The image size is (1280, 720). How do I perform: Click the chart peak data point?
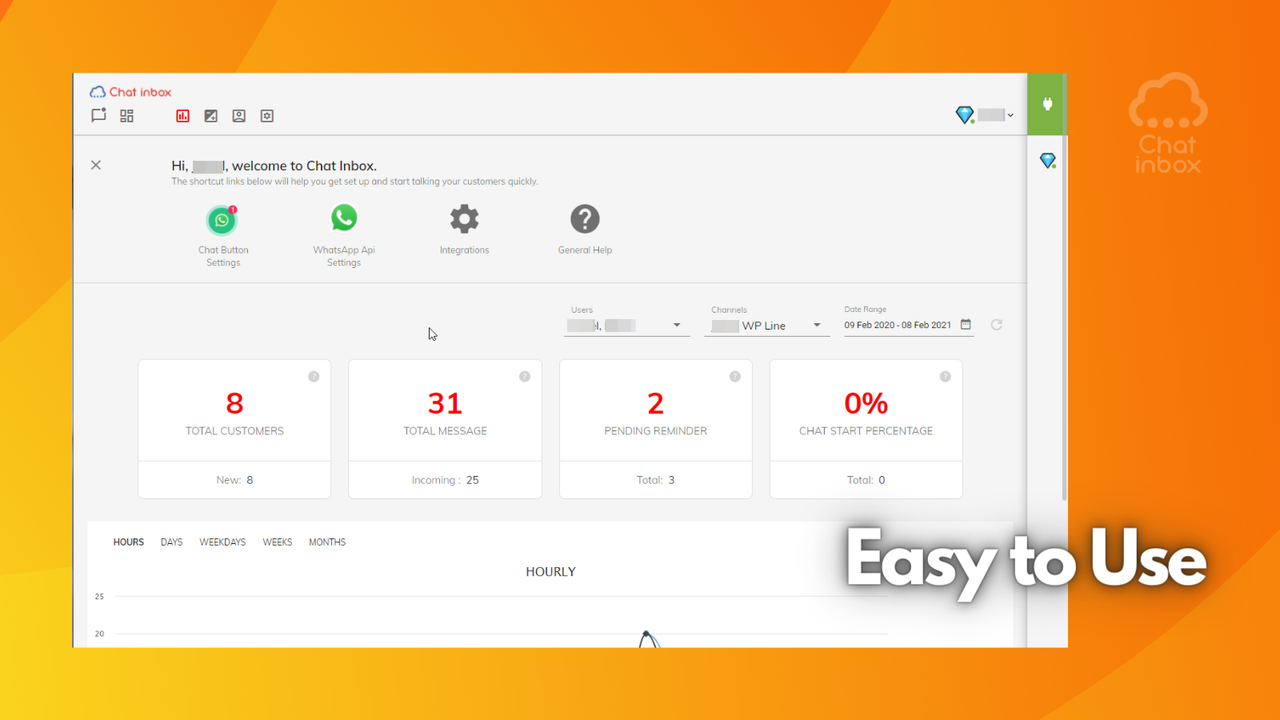(647, 633)
